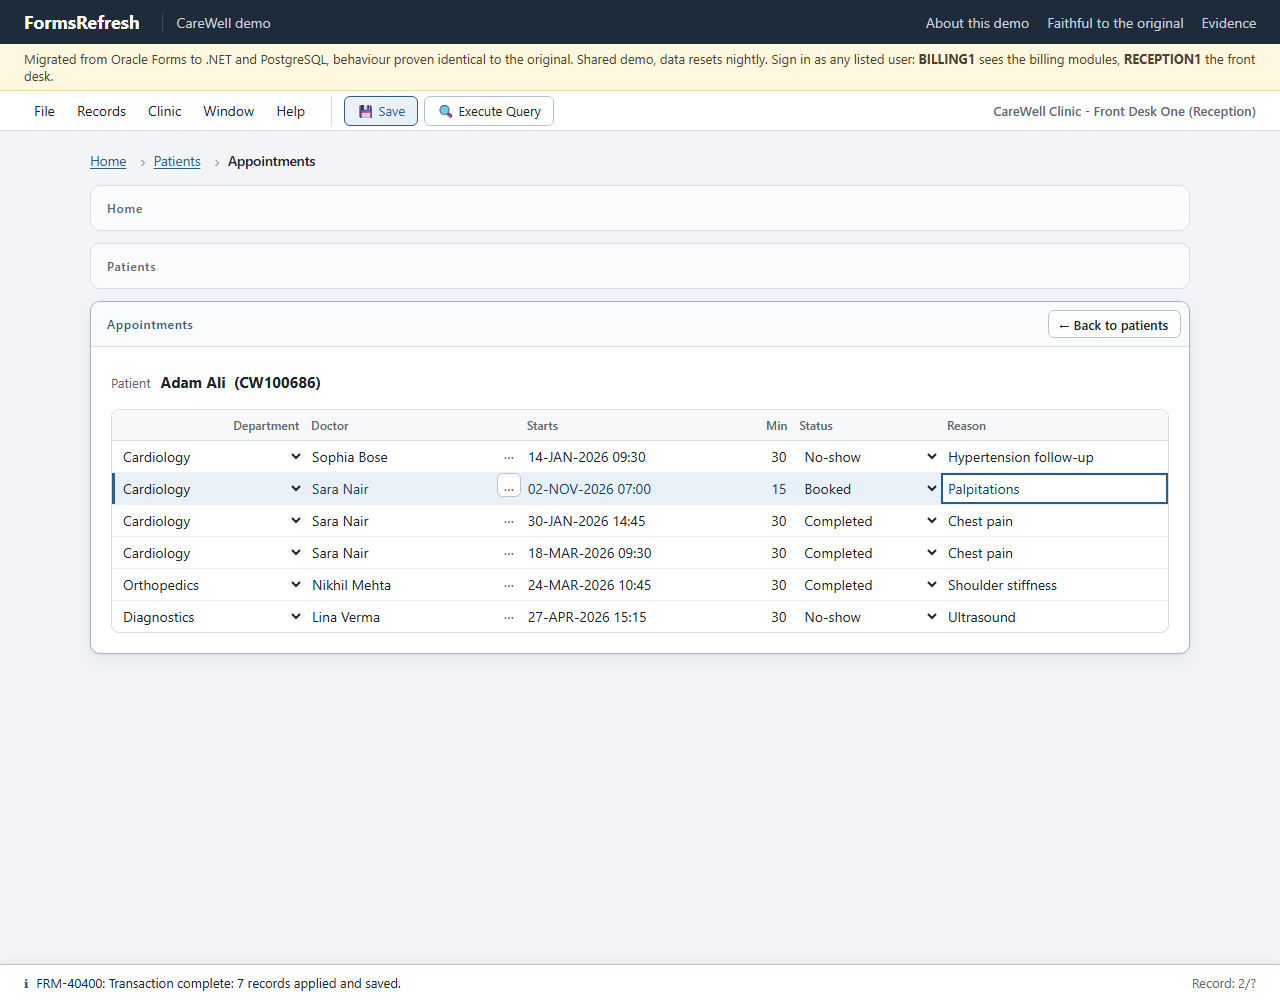
Task: Go to Patients breadcrumb link
Action: coord(177,161)
